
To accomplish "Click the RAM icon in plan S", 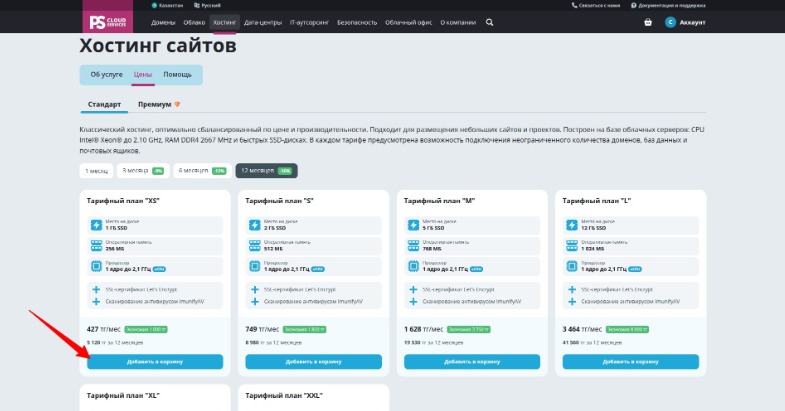I will click(255, 246).
